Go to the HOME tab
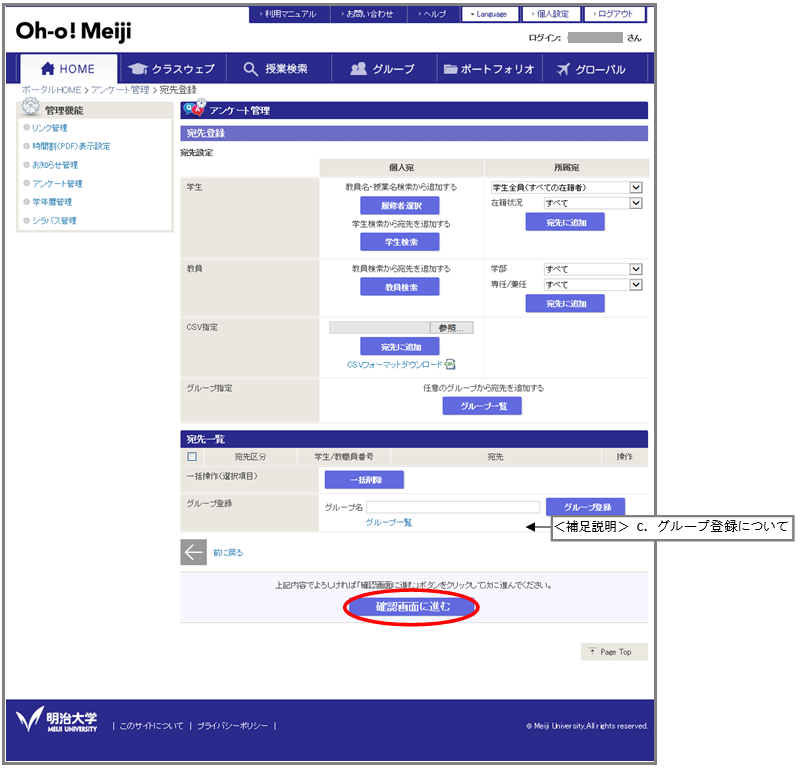Screen dimensions: 805x768 coord(68,69)
